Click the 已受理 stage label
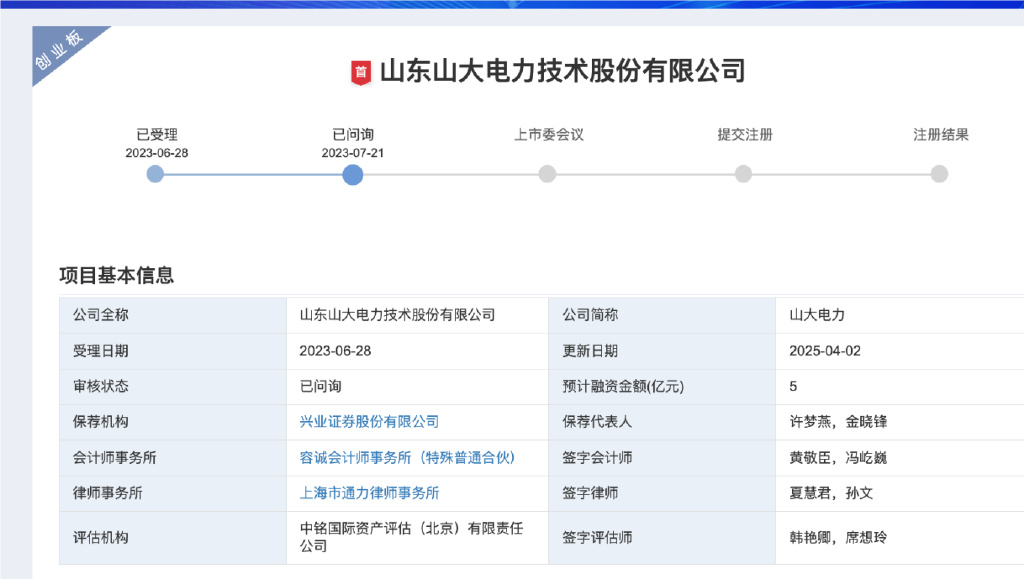Screen dimensions: 1024x579 point(157,134)
